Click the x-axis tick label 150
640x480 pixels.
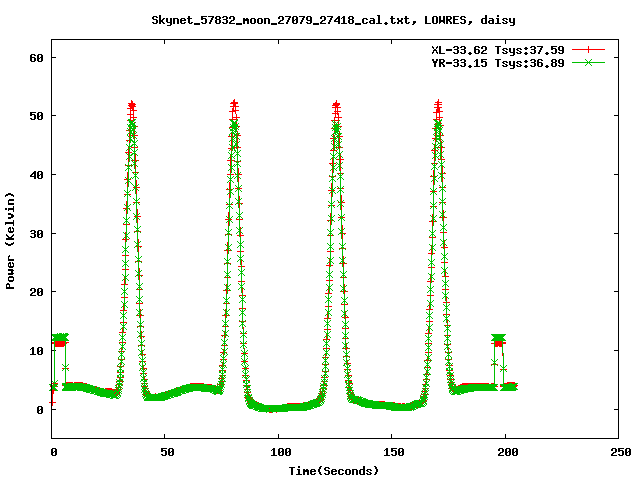[392, 452]
